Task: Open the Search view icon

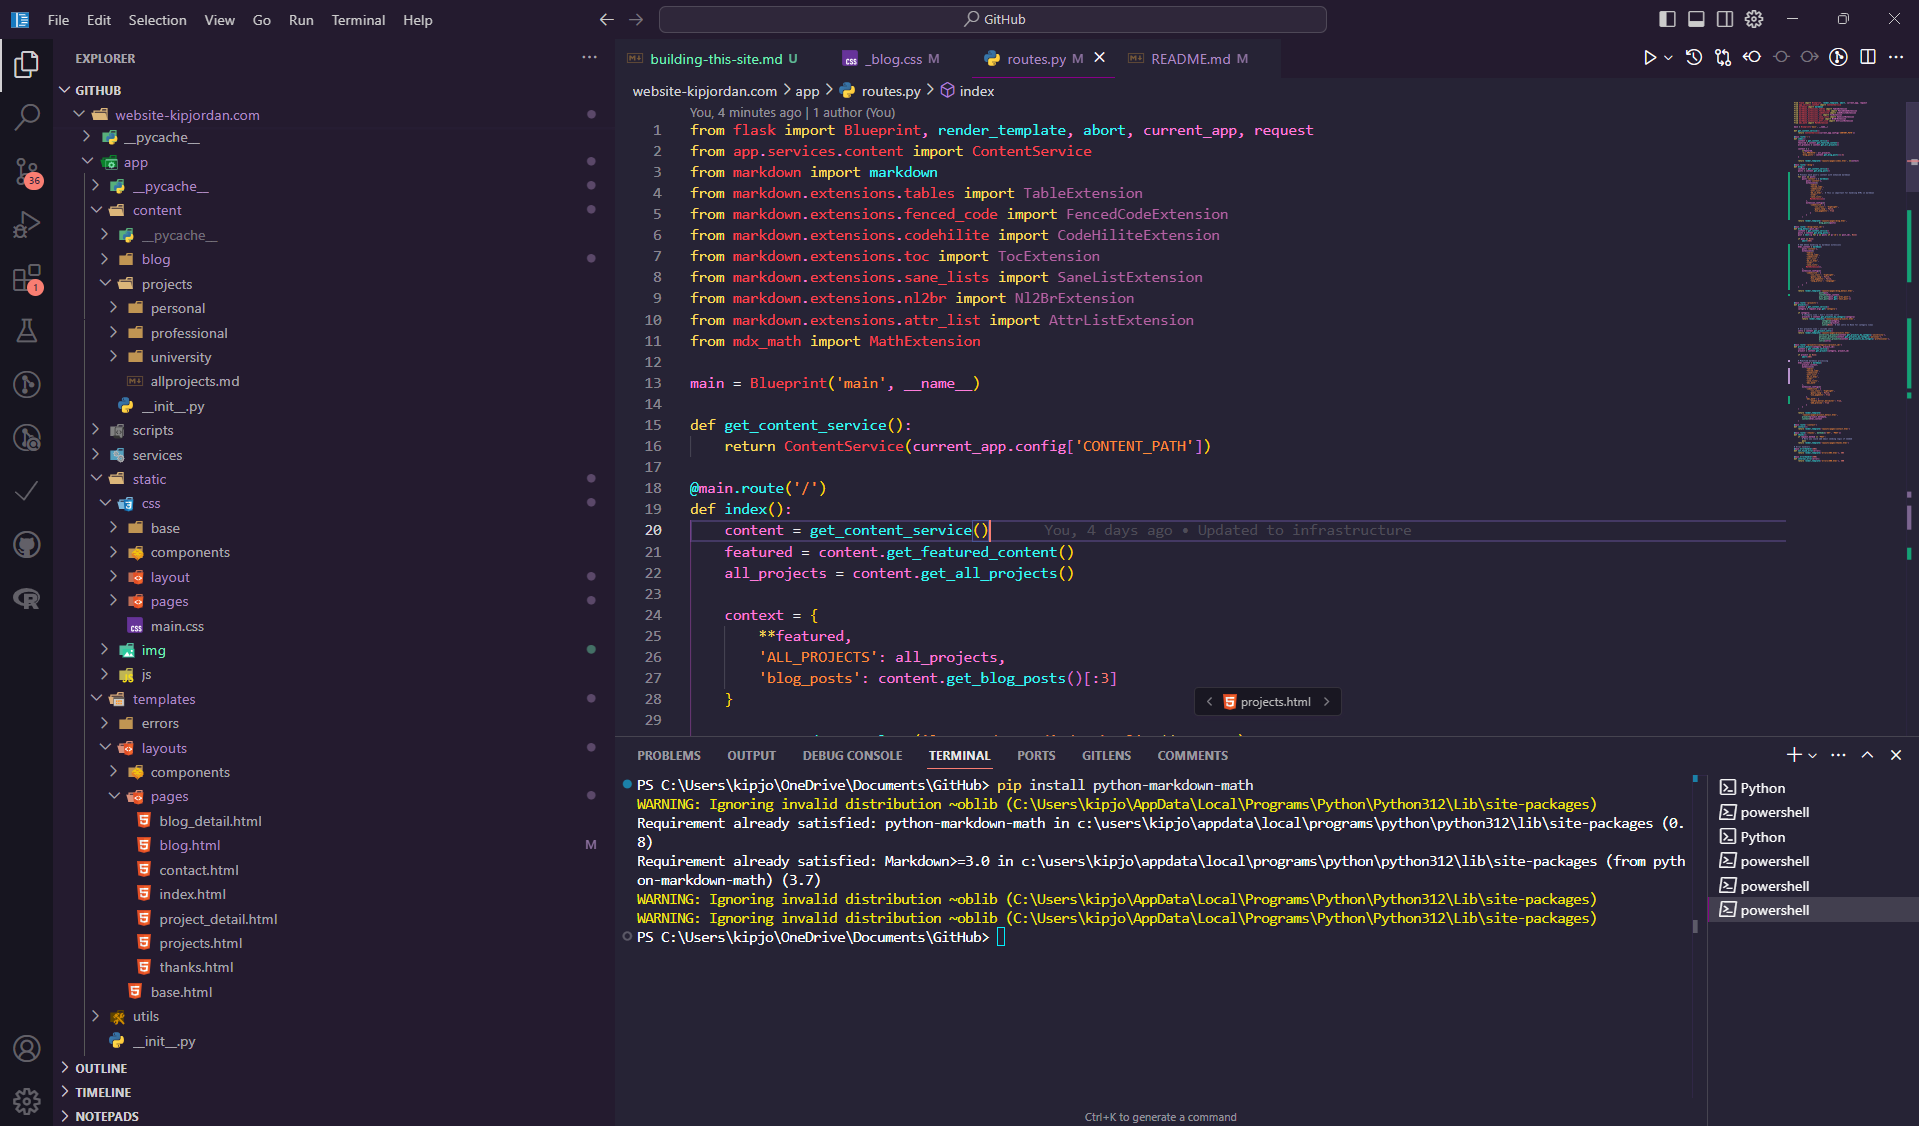Action: tap(27, 117)
